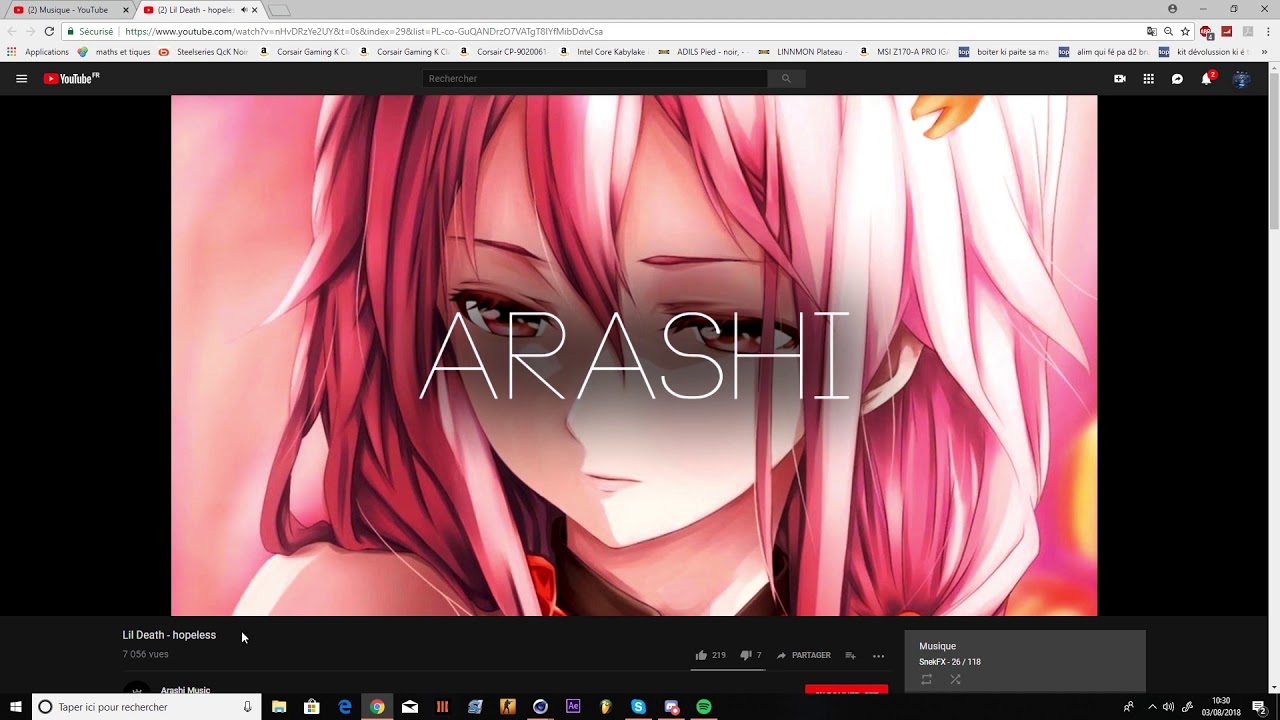
Task: Open After Effects from the taskbar
Action: [x=573, y=707]
